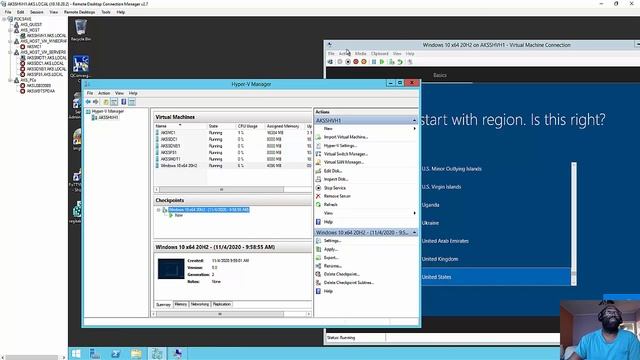Open Settings action for selected checkpoint
Viewport: 640px width, 360px height.
(332, 241)
